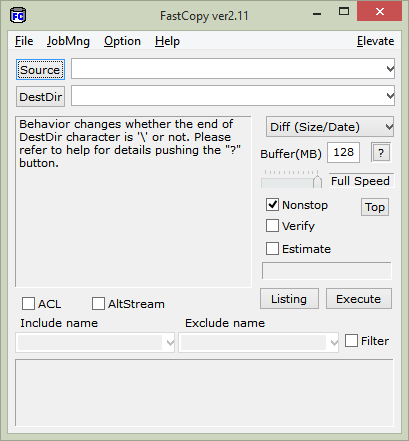Viewport: 409px width, 441px height.
Task: Enable the Verify checkbox
Action: point(272,226)
